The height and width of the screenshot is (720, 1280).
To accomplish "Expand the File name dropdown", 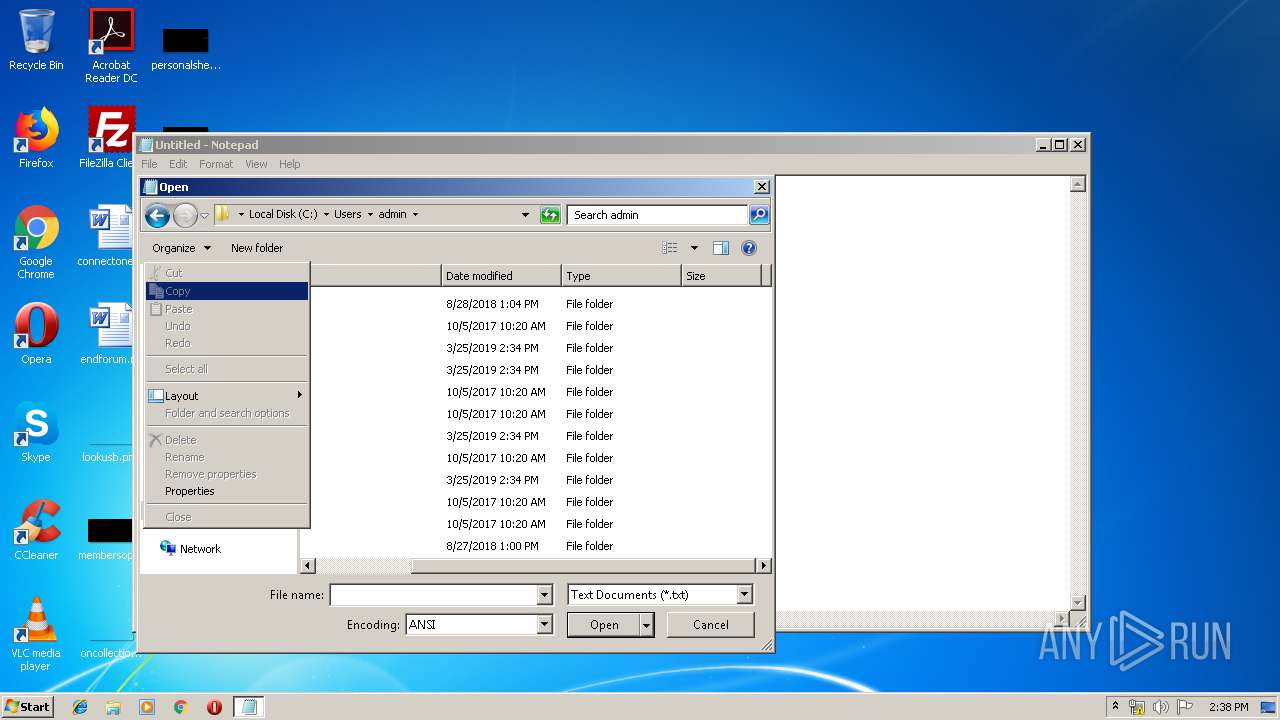I will [x=544, y=595].
